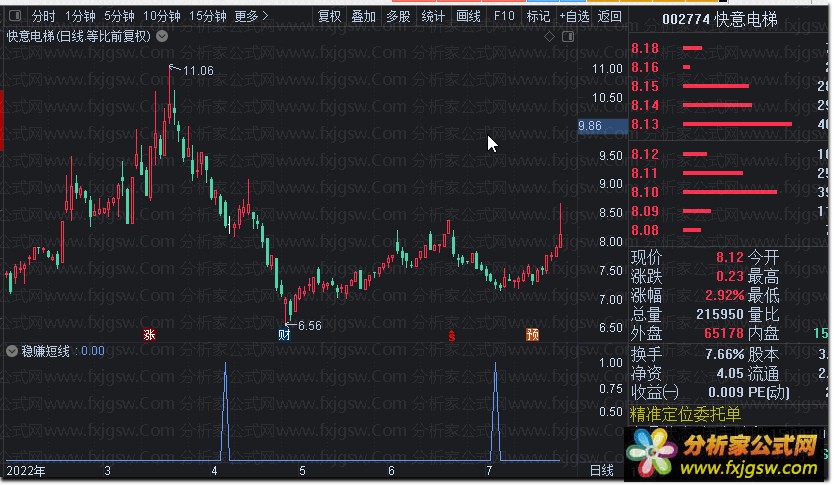834x485 pixels.
Task: Open the 复权 adjustment menu
Action: pyautogui.click(x=329, y=16)
